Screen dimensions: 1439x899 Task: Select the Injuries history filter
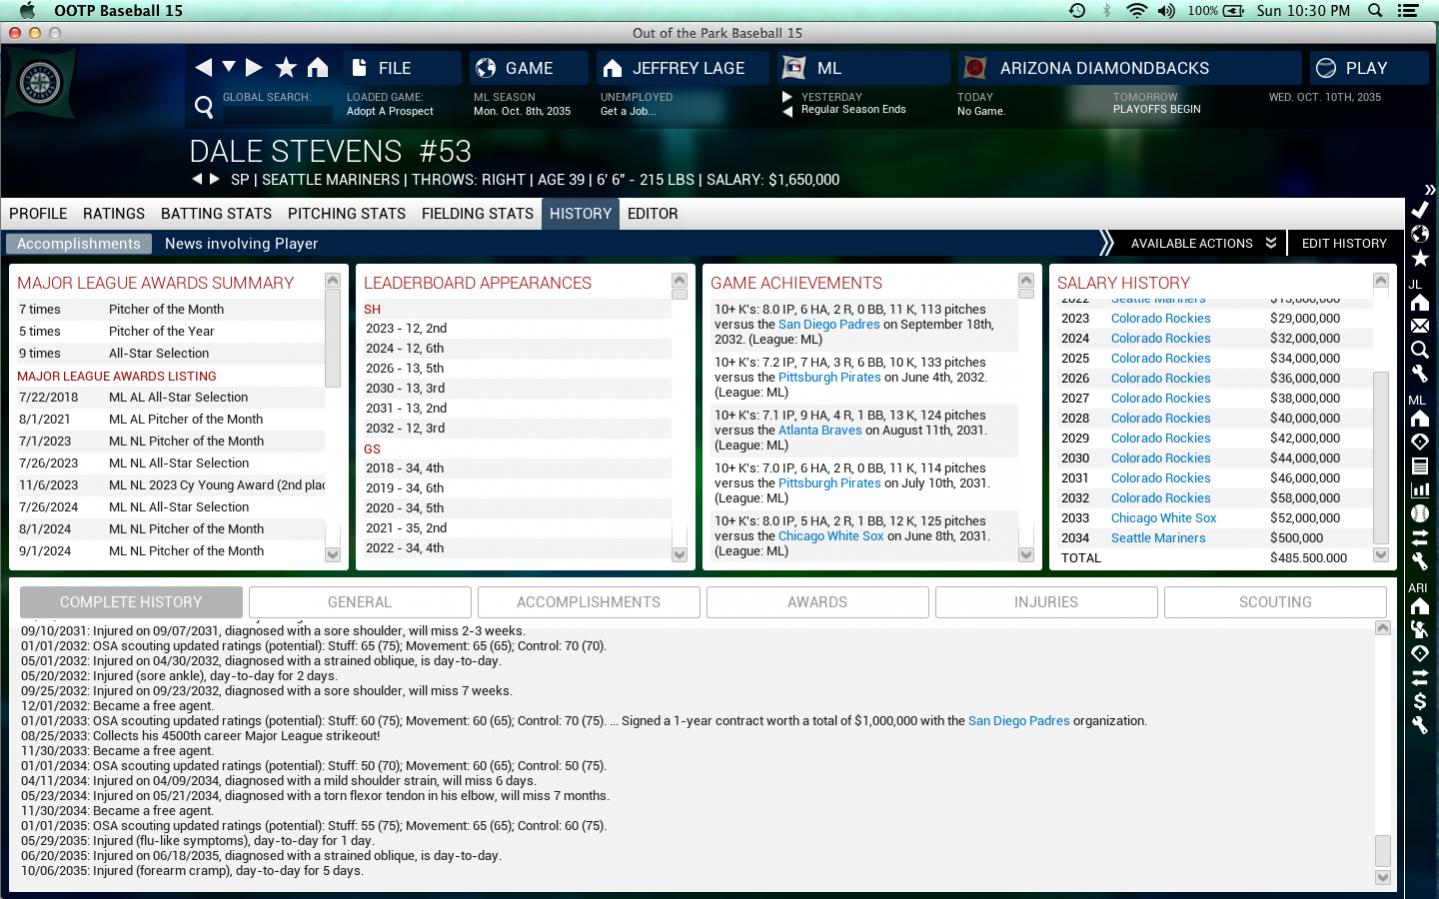tap(1046, 602)
